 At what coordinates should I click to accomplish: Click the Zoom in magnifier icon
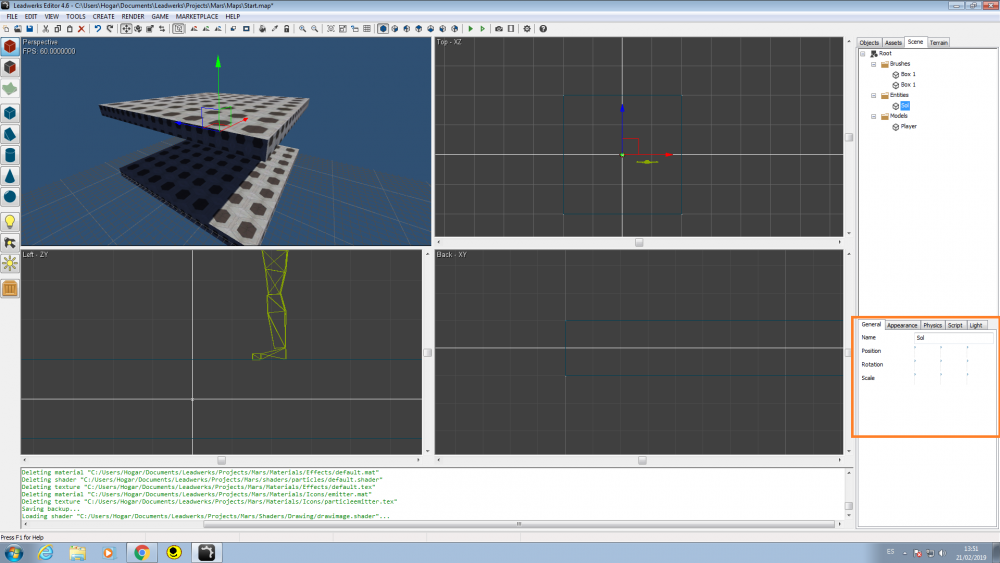[x=302, y=29]
